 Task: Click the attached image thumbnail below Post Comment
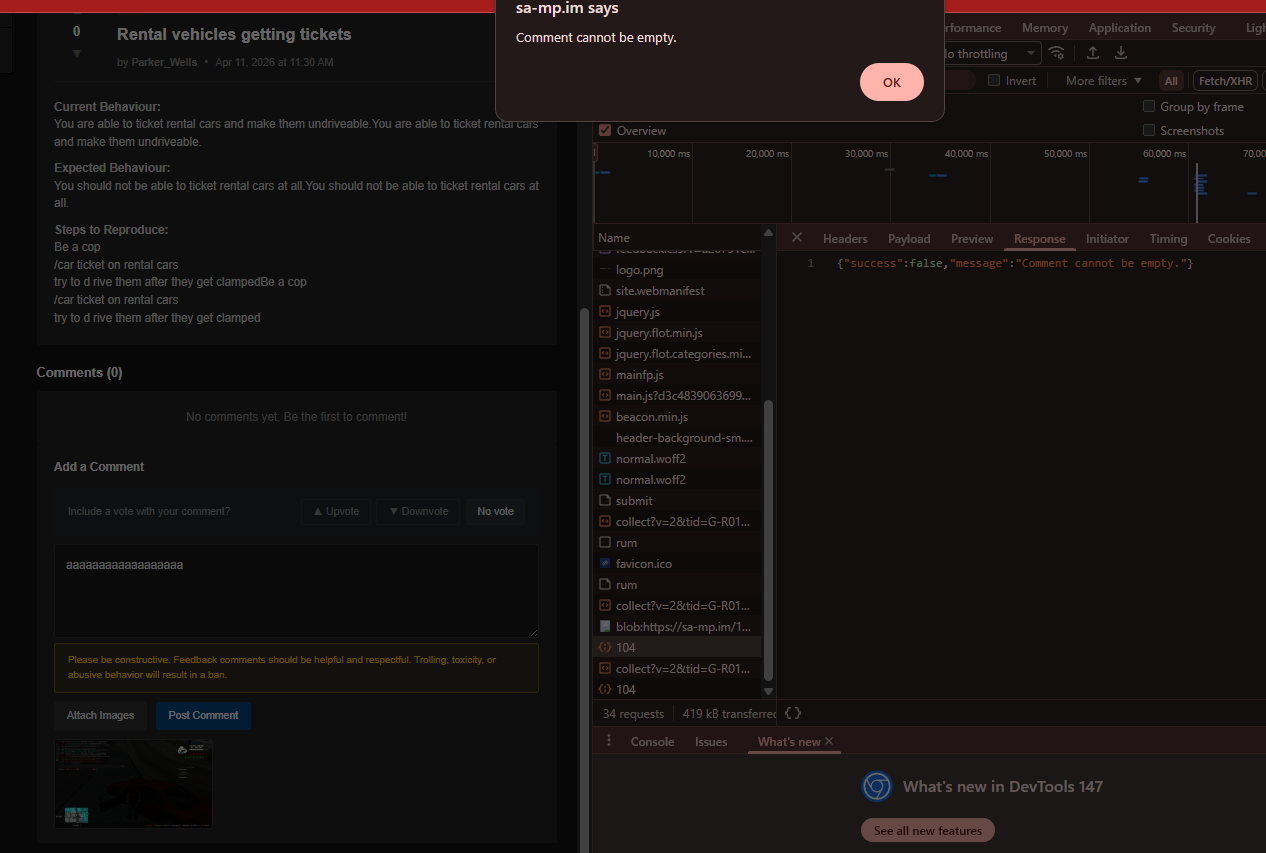133,783
